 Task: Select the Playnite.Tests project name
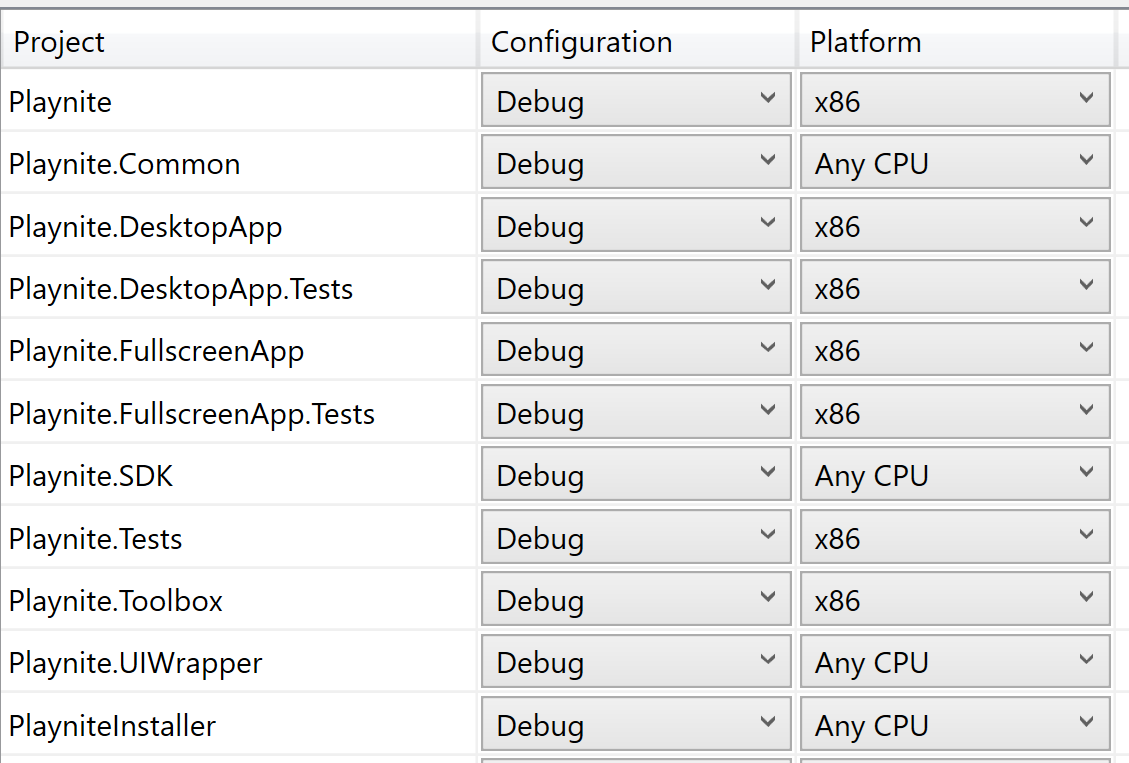point(95,538)
